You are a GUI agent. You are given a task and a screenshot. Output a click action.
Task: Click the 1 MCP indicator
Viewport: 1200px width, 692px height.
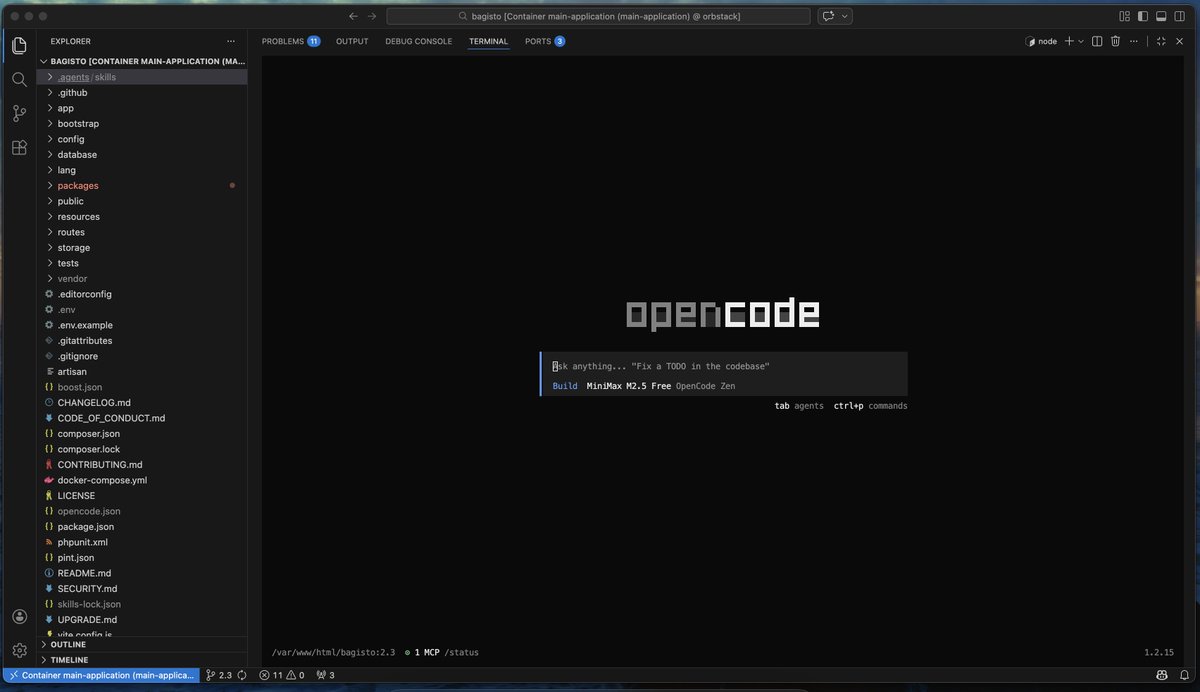(423, 653)
